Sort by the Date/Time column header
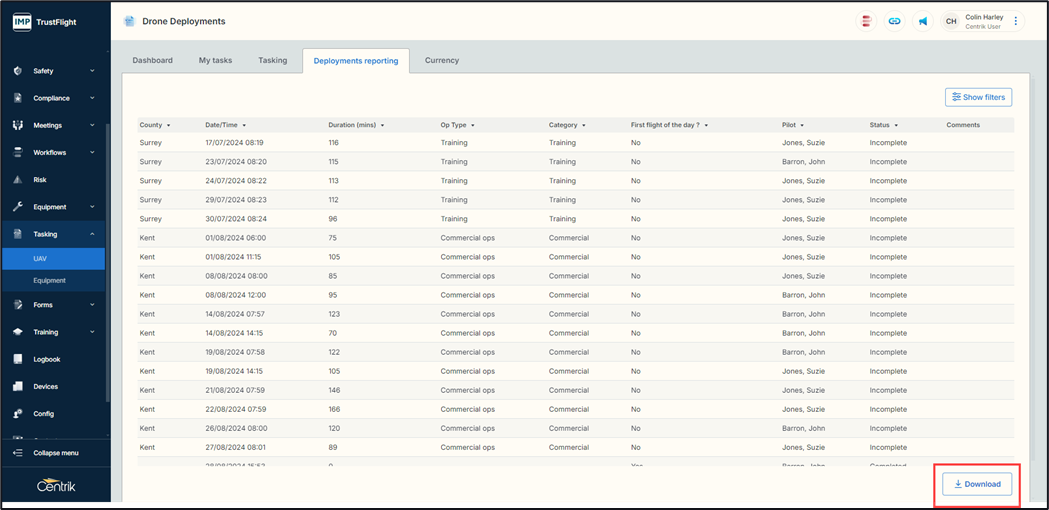This screenshot has width=1049, height=510. point(225,125)
